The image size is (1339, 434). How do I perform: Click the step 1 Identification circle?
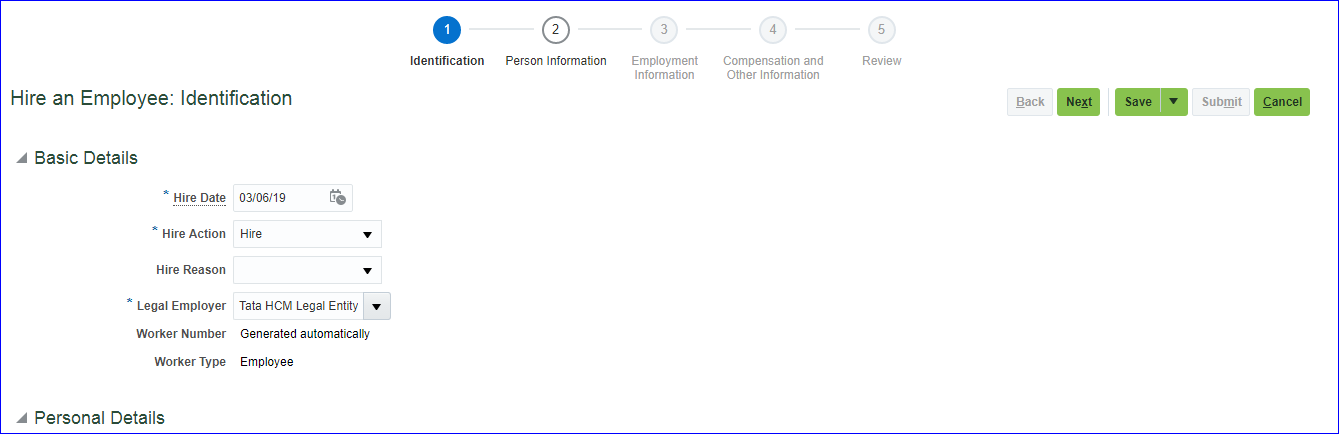(447, 30)
